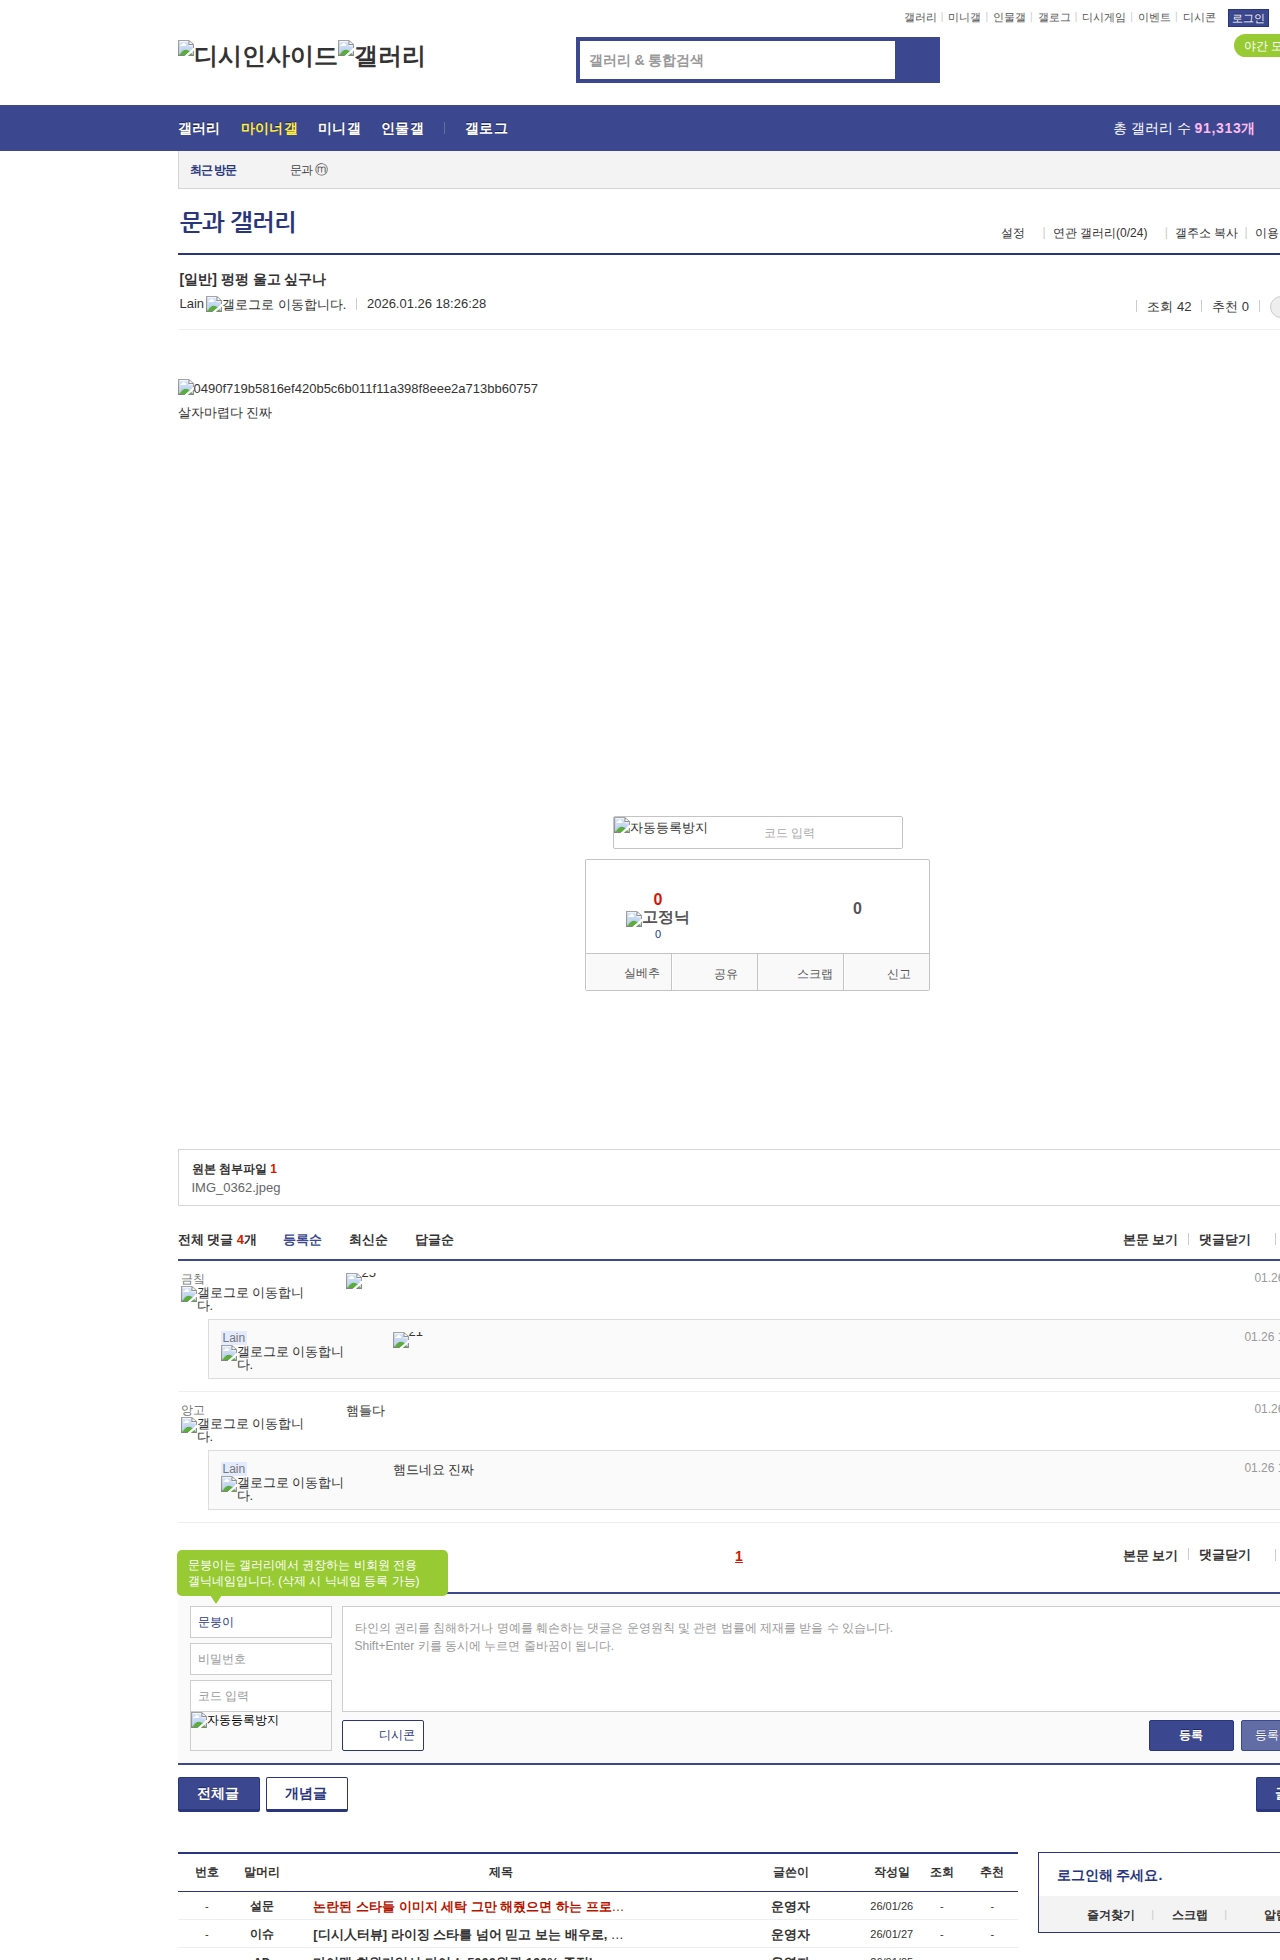Open the attached file IMG_0362.jpeg
This screenshot has height=1960, width=1280.
point(236,1188)
